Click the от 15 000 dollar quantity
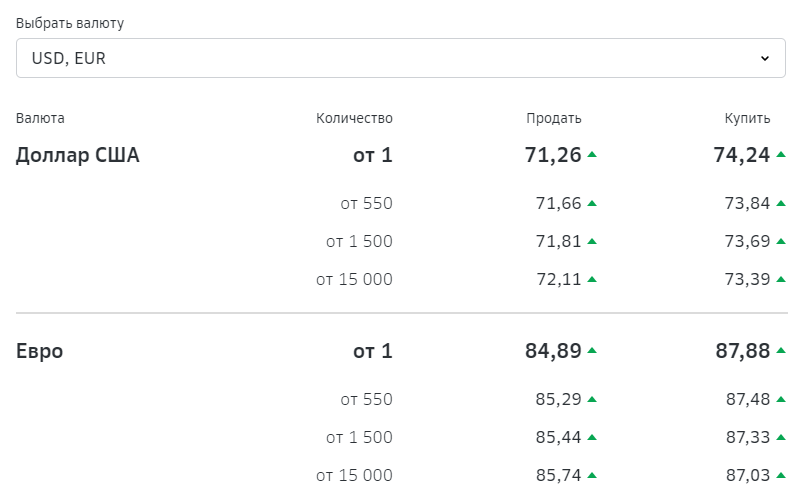 pyautogui.click(x=354, y=279)
